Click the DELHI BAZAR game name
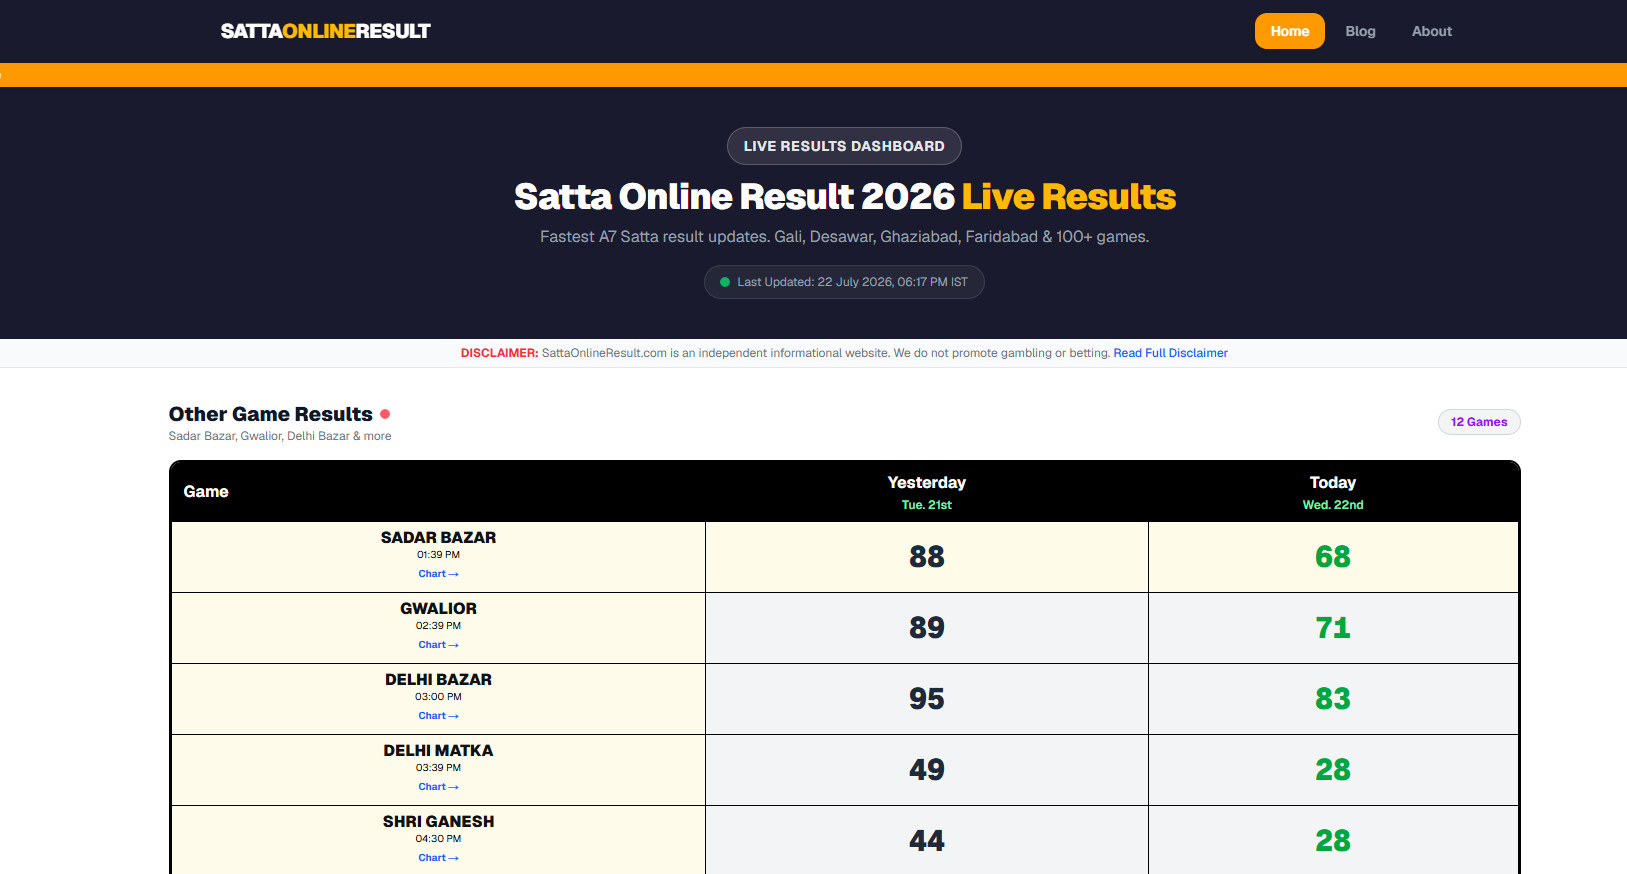The image size is (1627, 874). pyautogui.click(x=438, y=679)
